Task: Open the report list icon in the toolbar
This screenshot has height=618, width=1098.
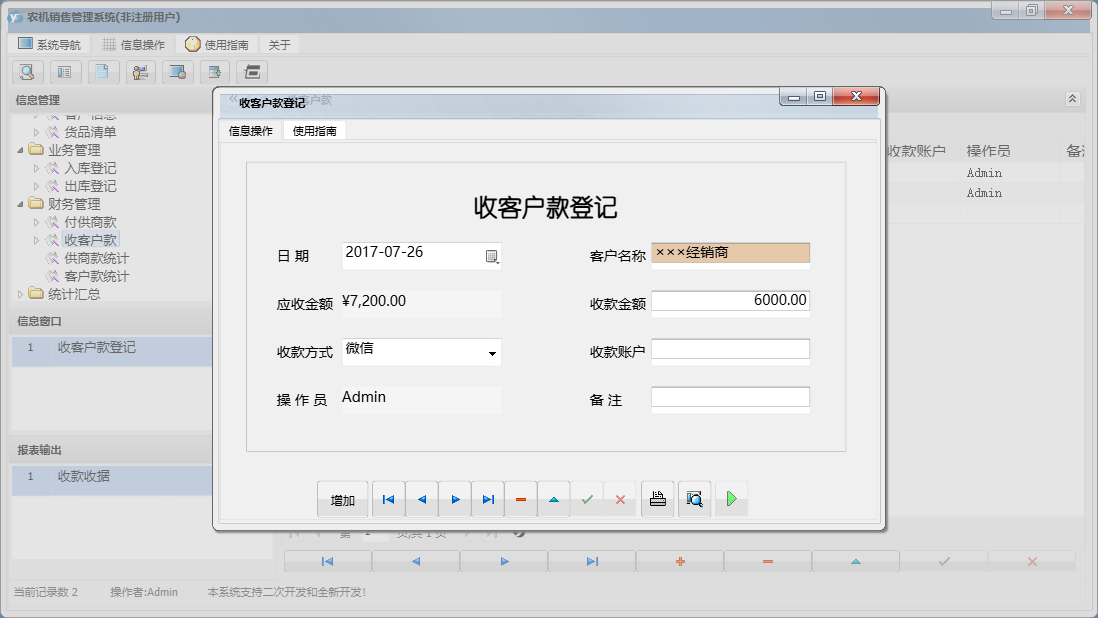Action: (x=65, y=72)
